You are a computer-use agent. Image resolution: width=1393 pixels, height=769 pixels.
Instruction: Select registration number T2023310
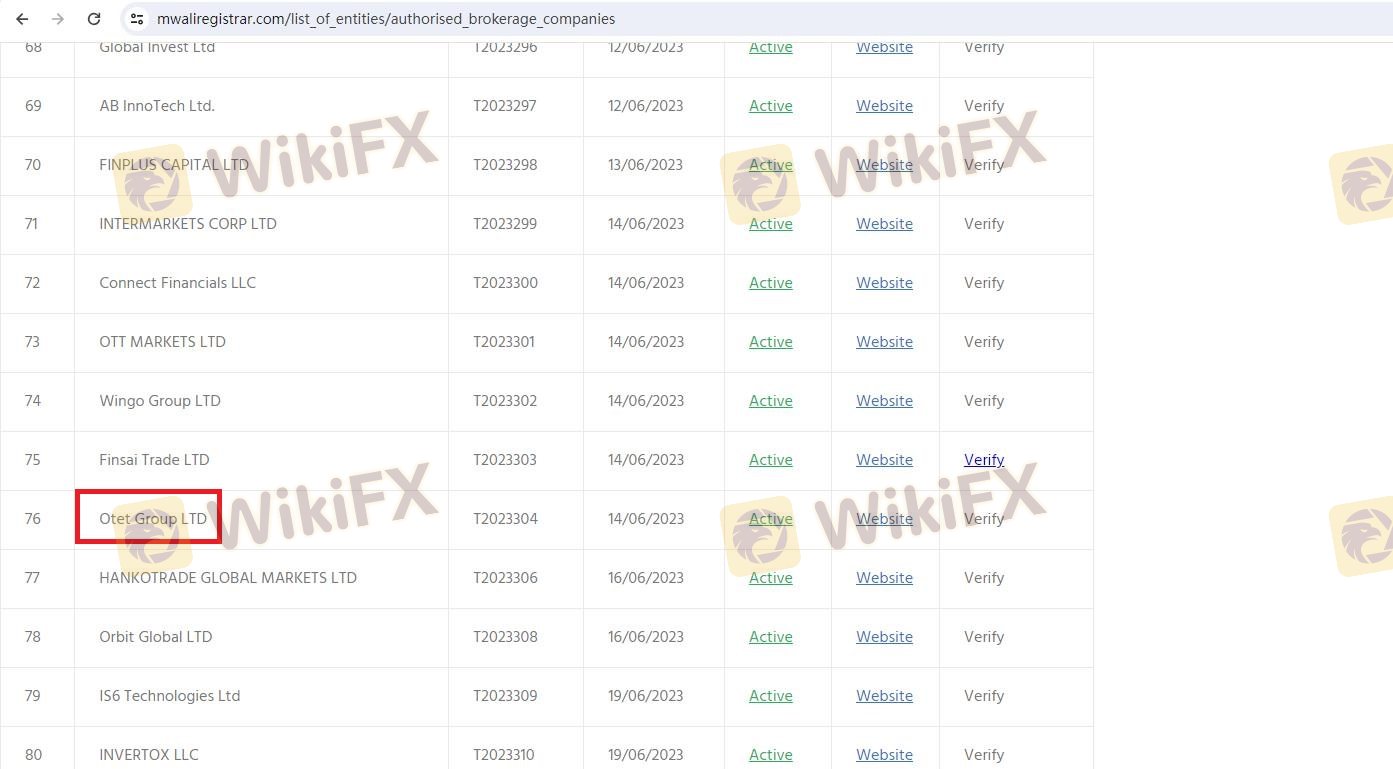point(504,755)
